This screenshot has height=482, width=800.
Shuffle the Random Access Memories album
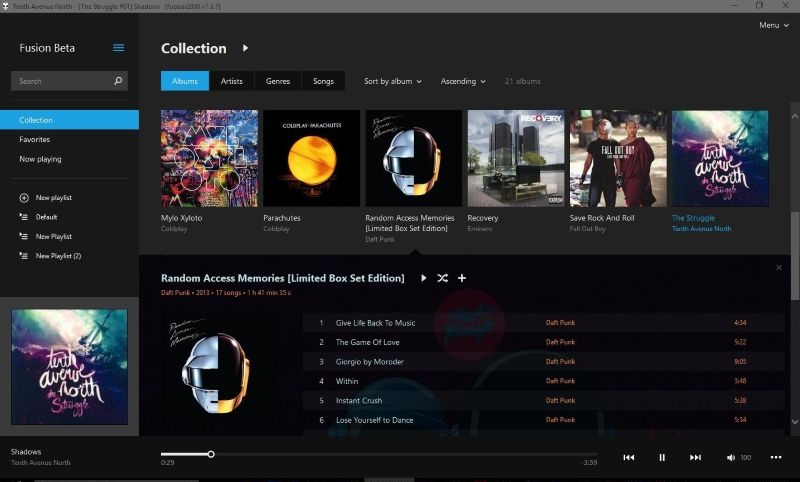click(442, 278)
